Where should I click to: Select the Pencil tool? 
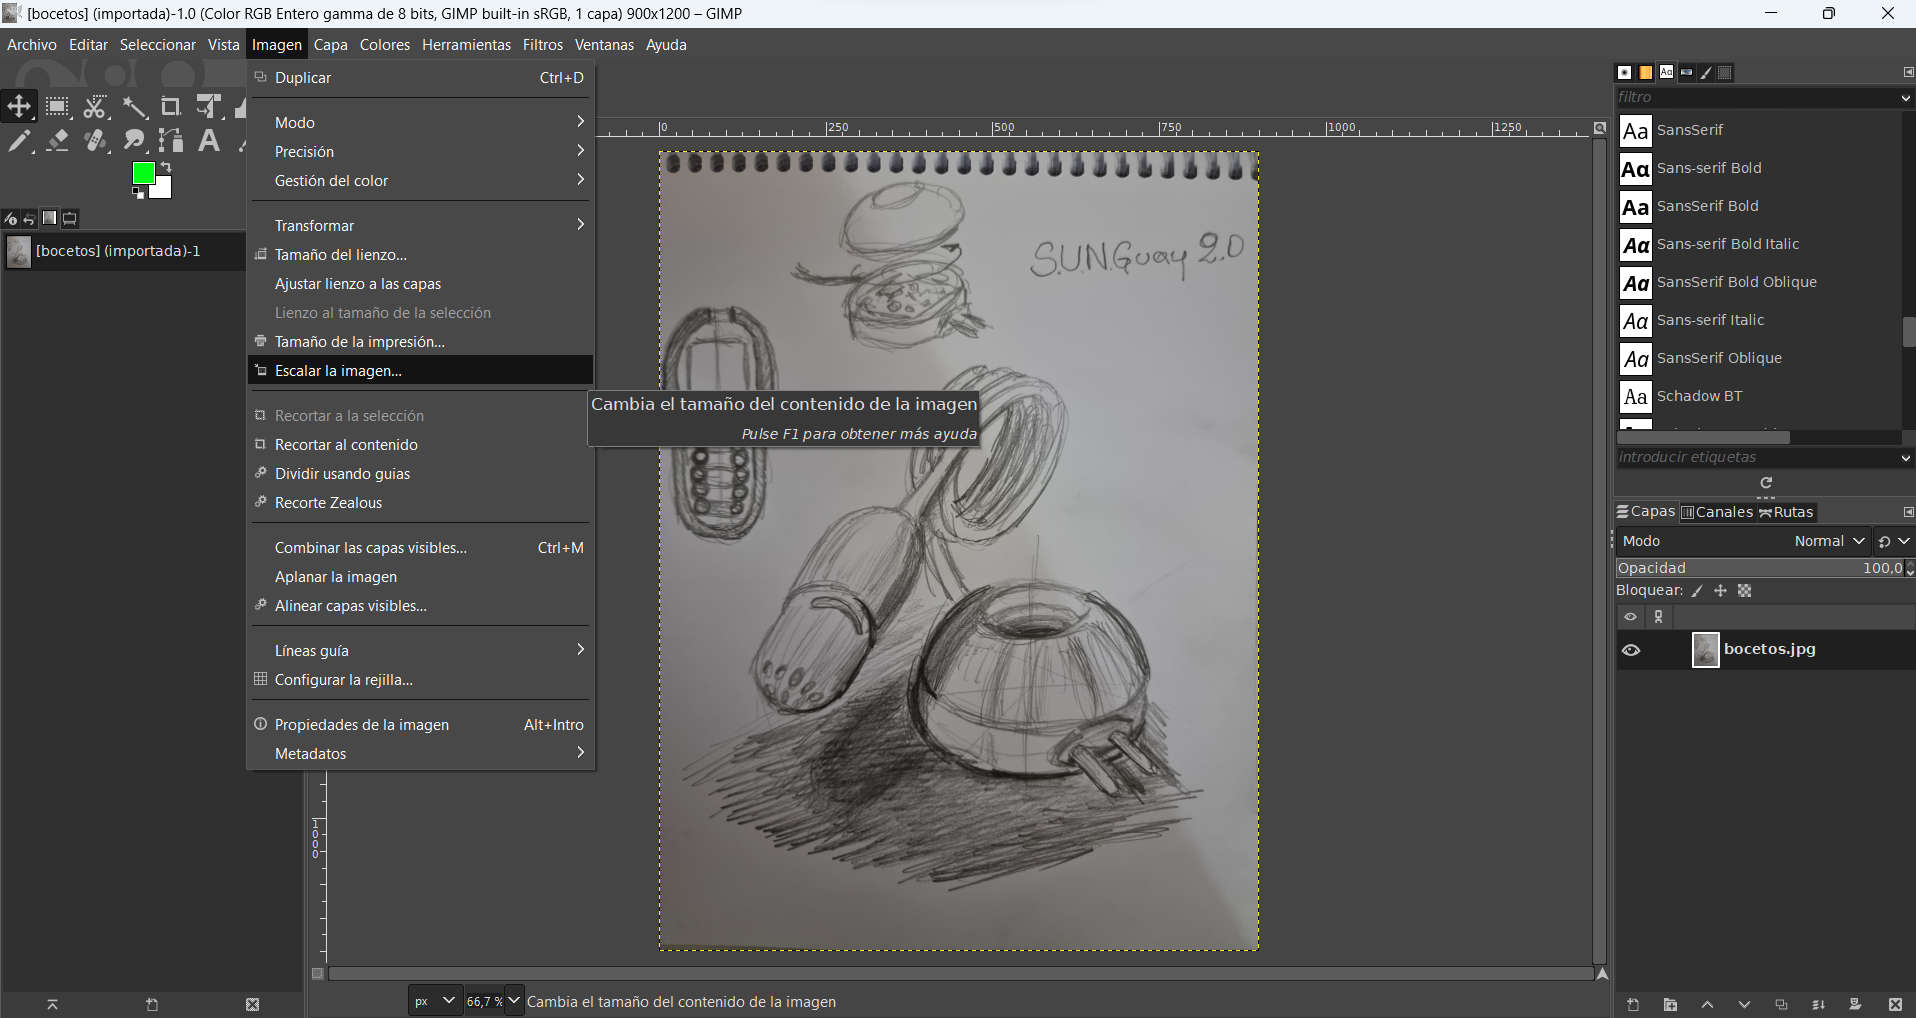tap(19, 141)
